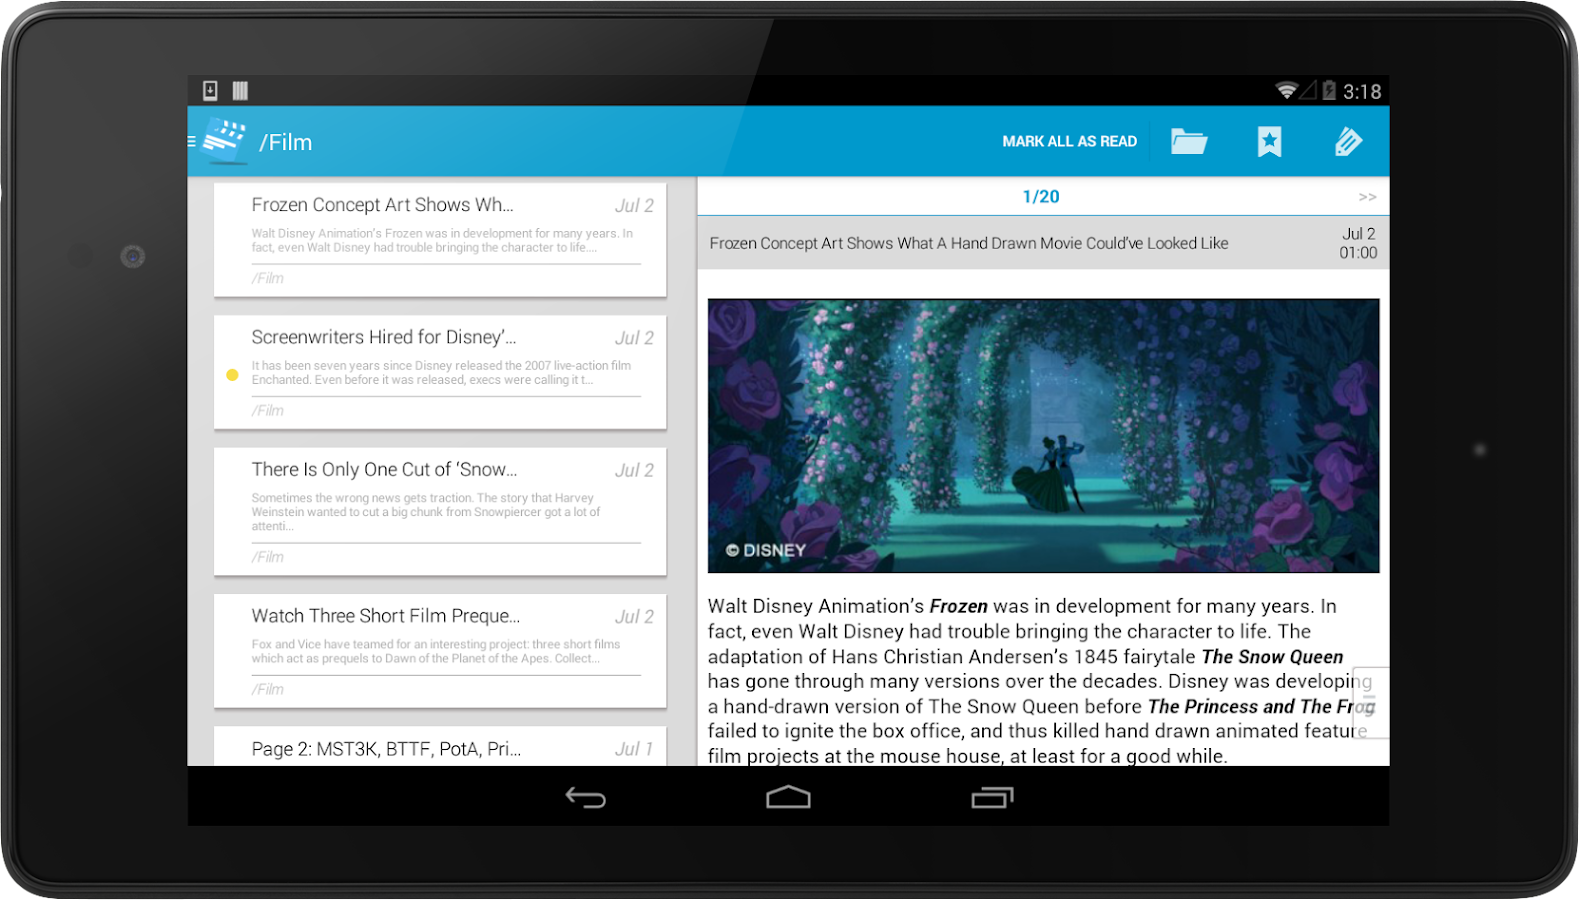1579x900 pixels.
Task: Open 'Watch Three Short Film Preque...' article
Action: pos(440,651)
